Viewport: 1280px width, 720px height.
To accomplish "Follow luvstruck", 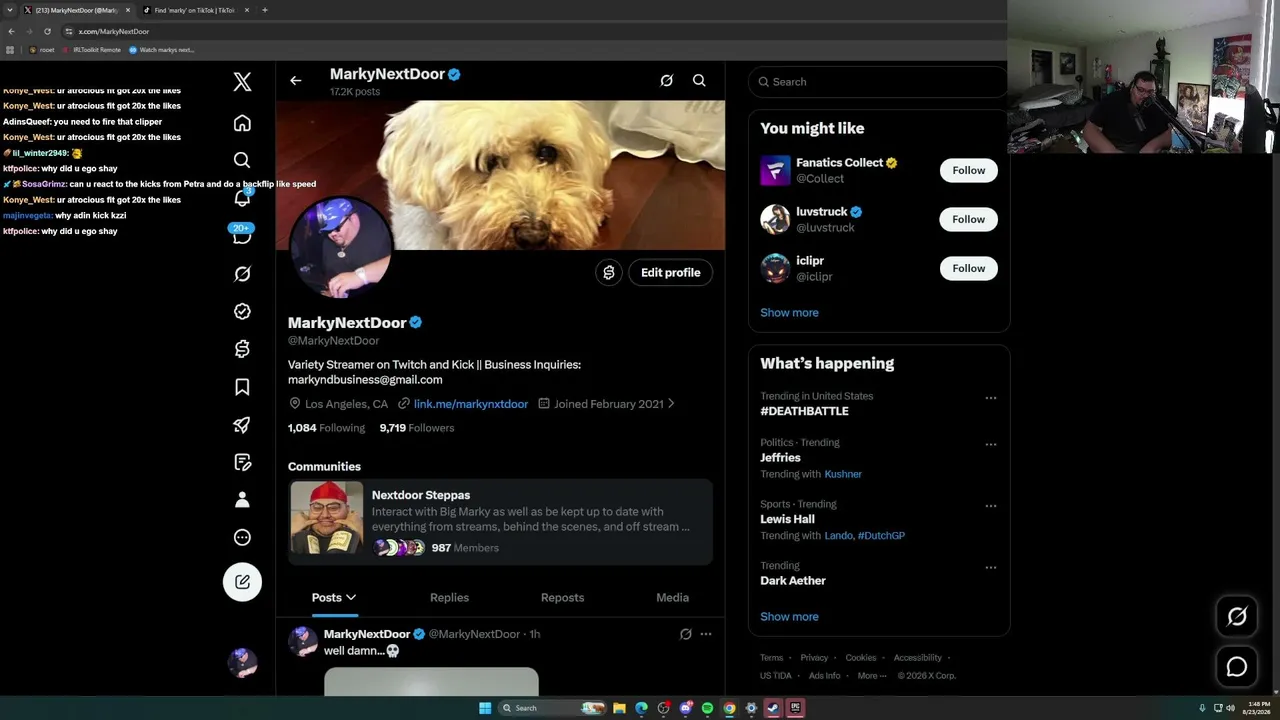I will click(968, 219).
